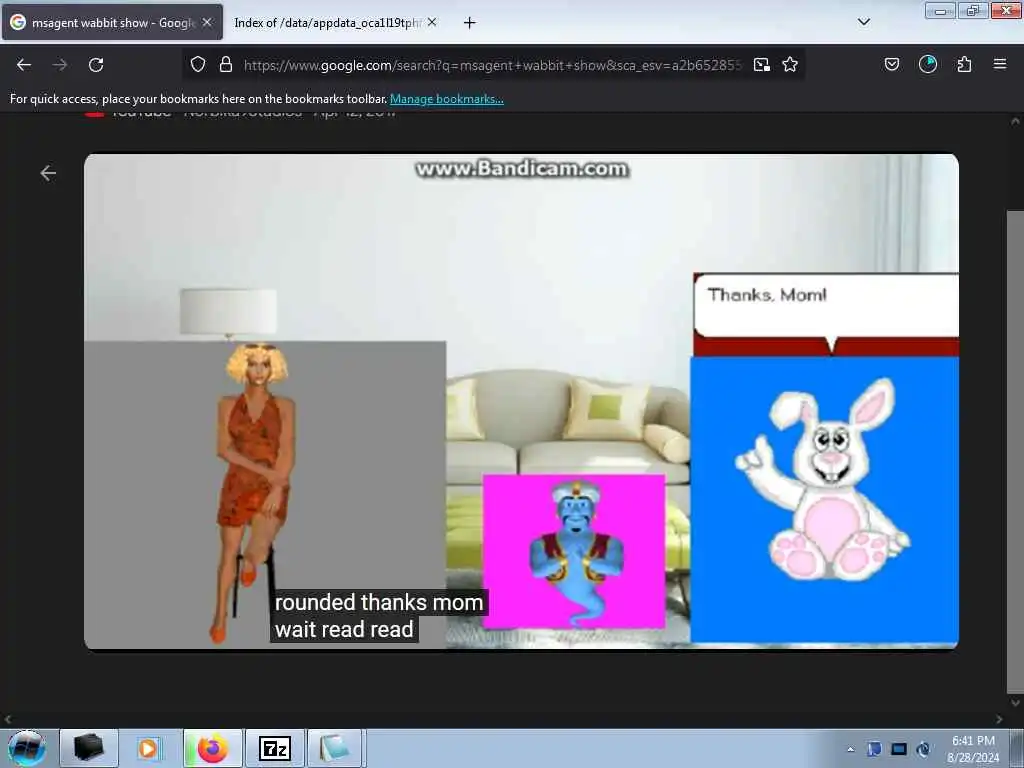Click the scroll down arrow on the page scrollbar
The width and height of the screenshot is (1024, 768).
pyautogui.click(x=1015, y=703)
